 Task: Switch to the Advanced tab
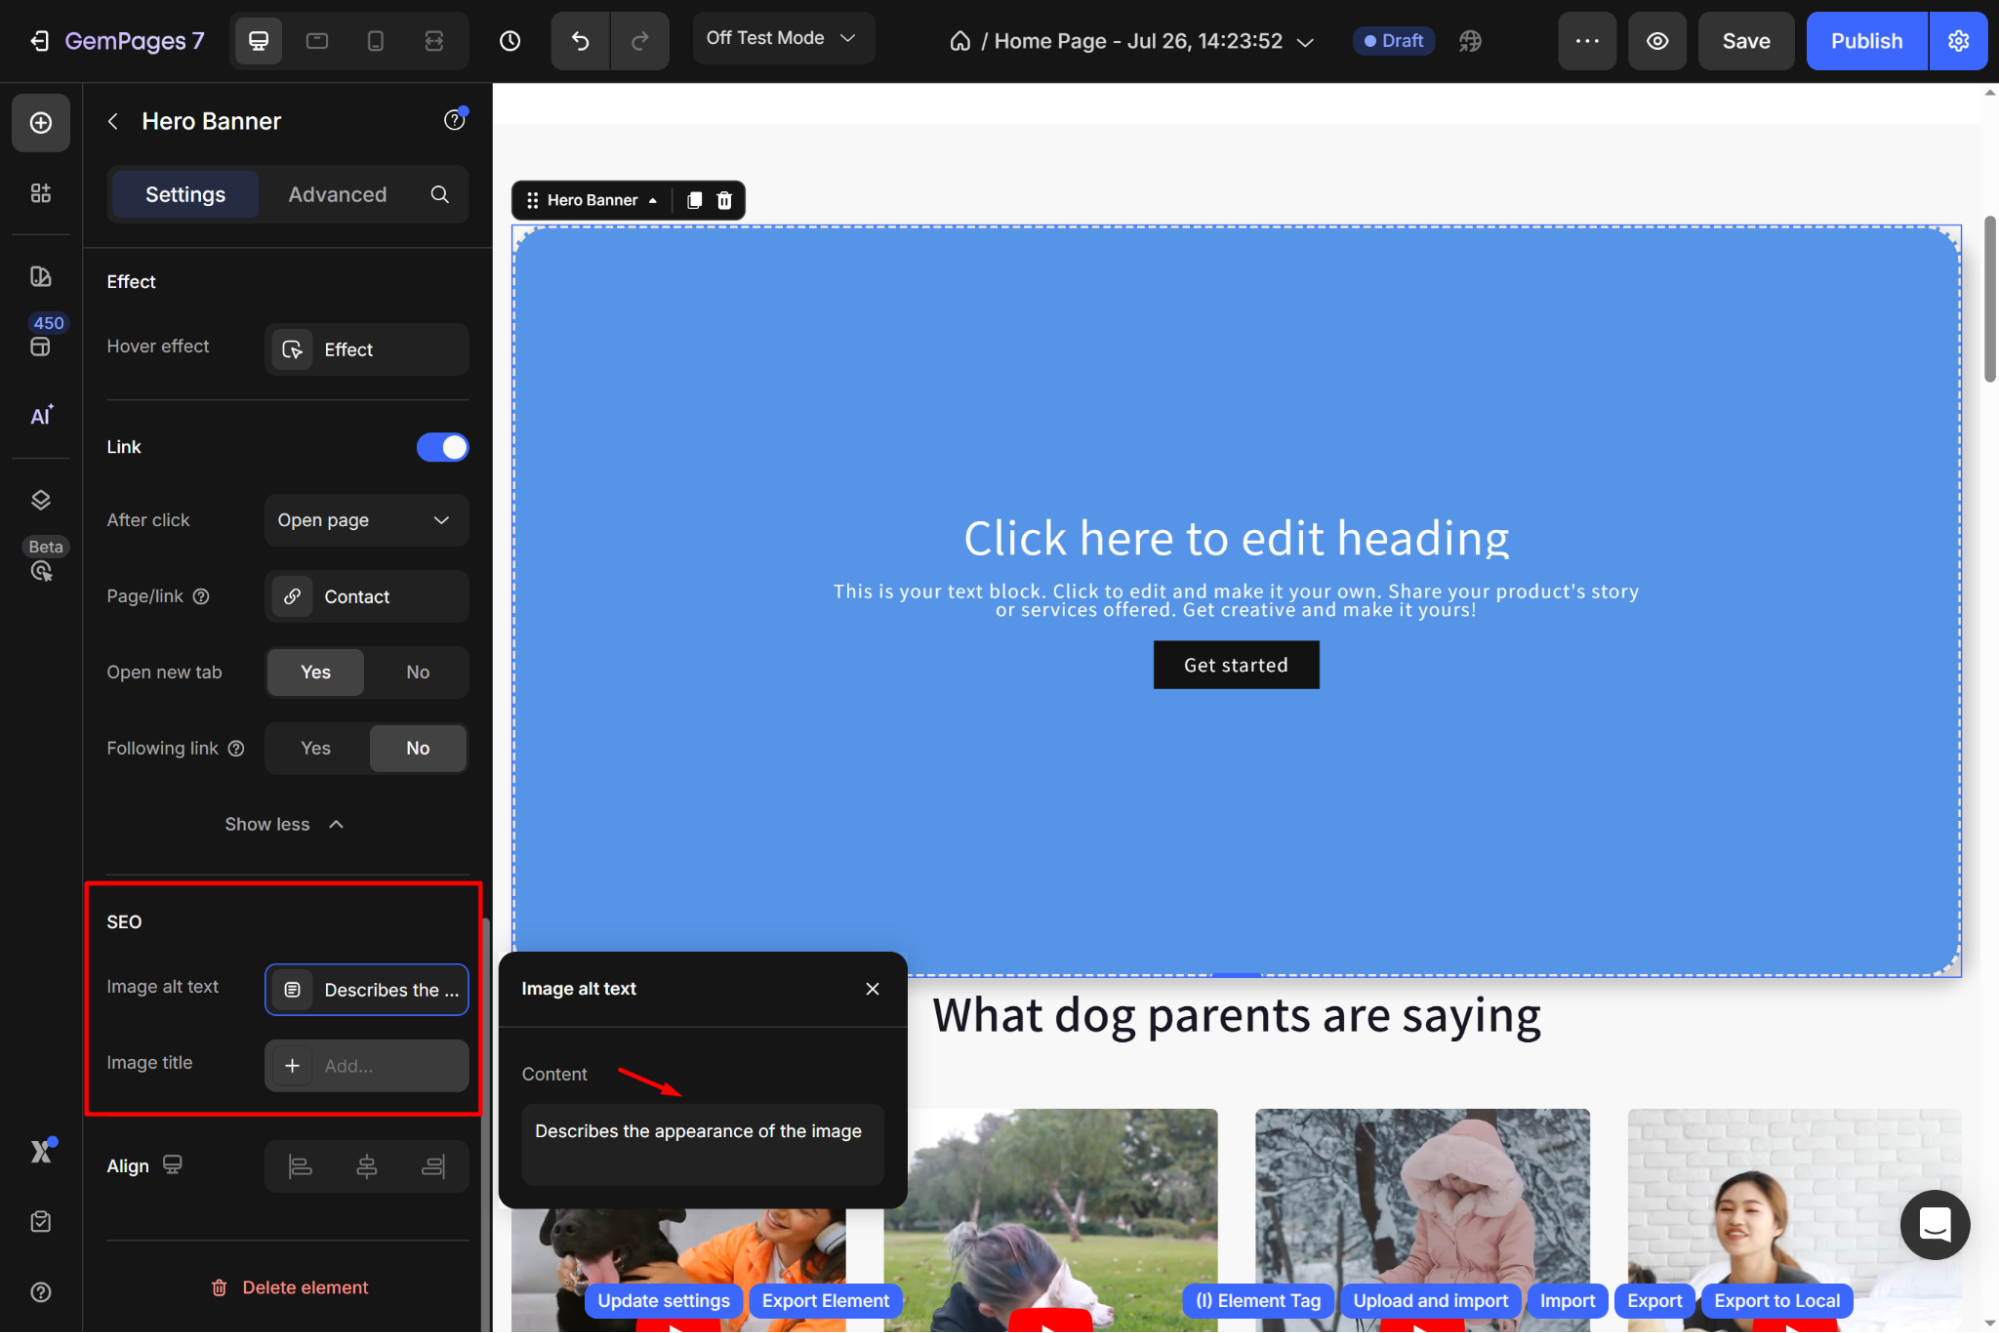coord(337,194)
